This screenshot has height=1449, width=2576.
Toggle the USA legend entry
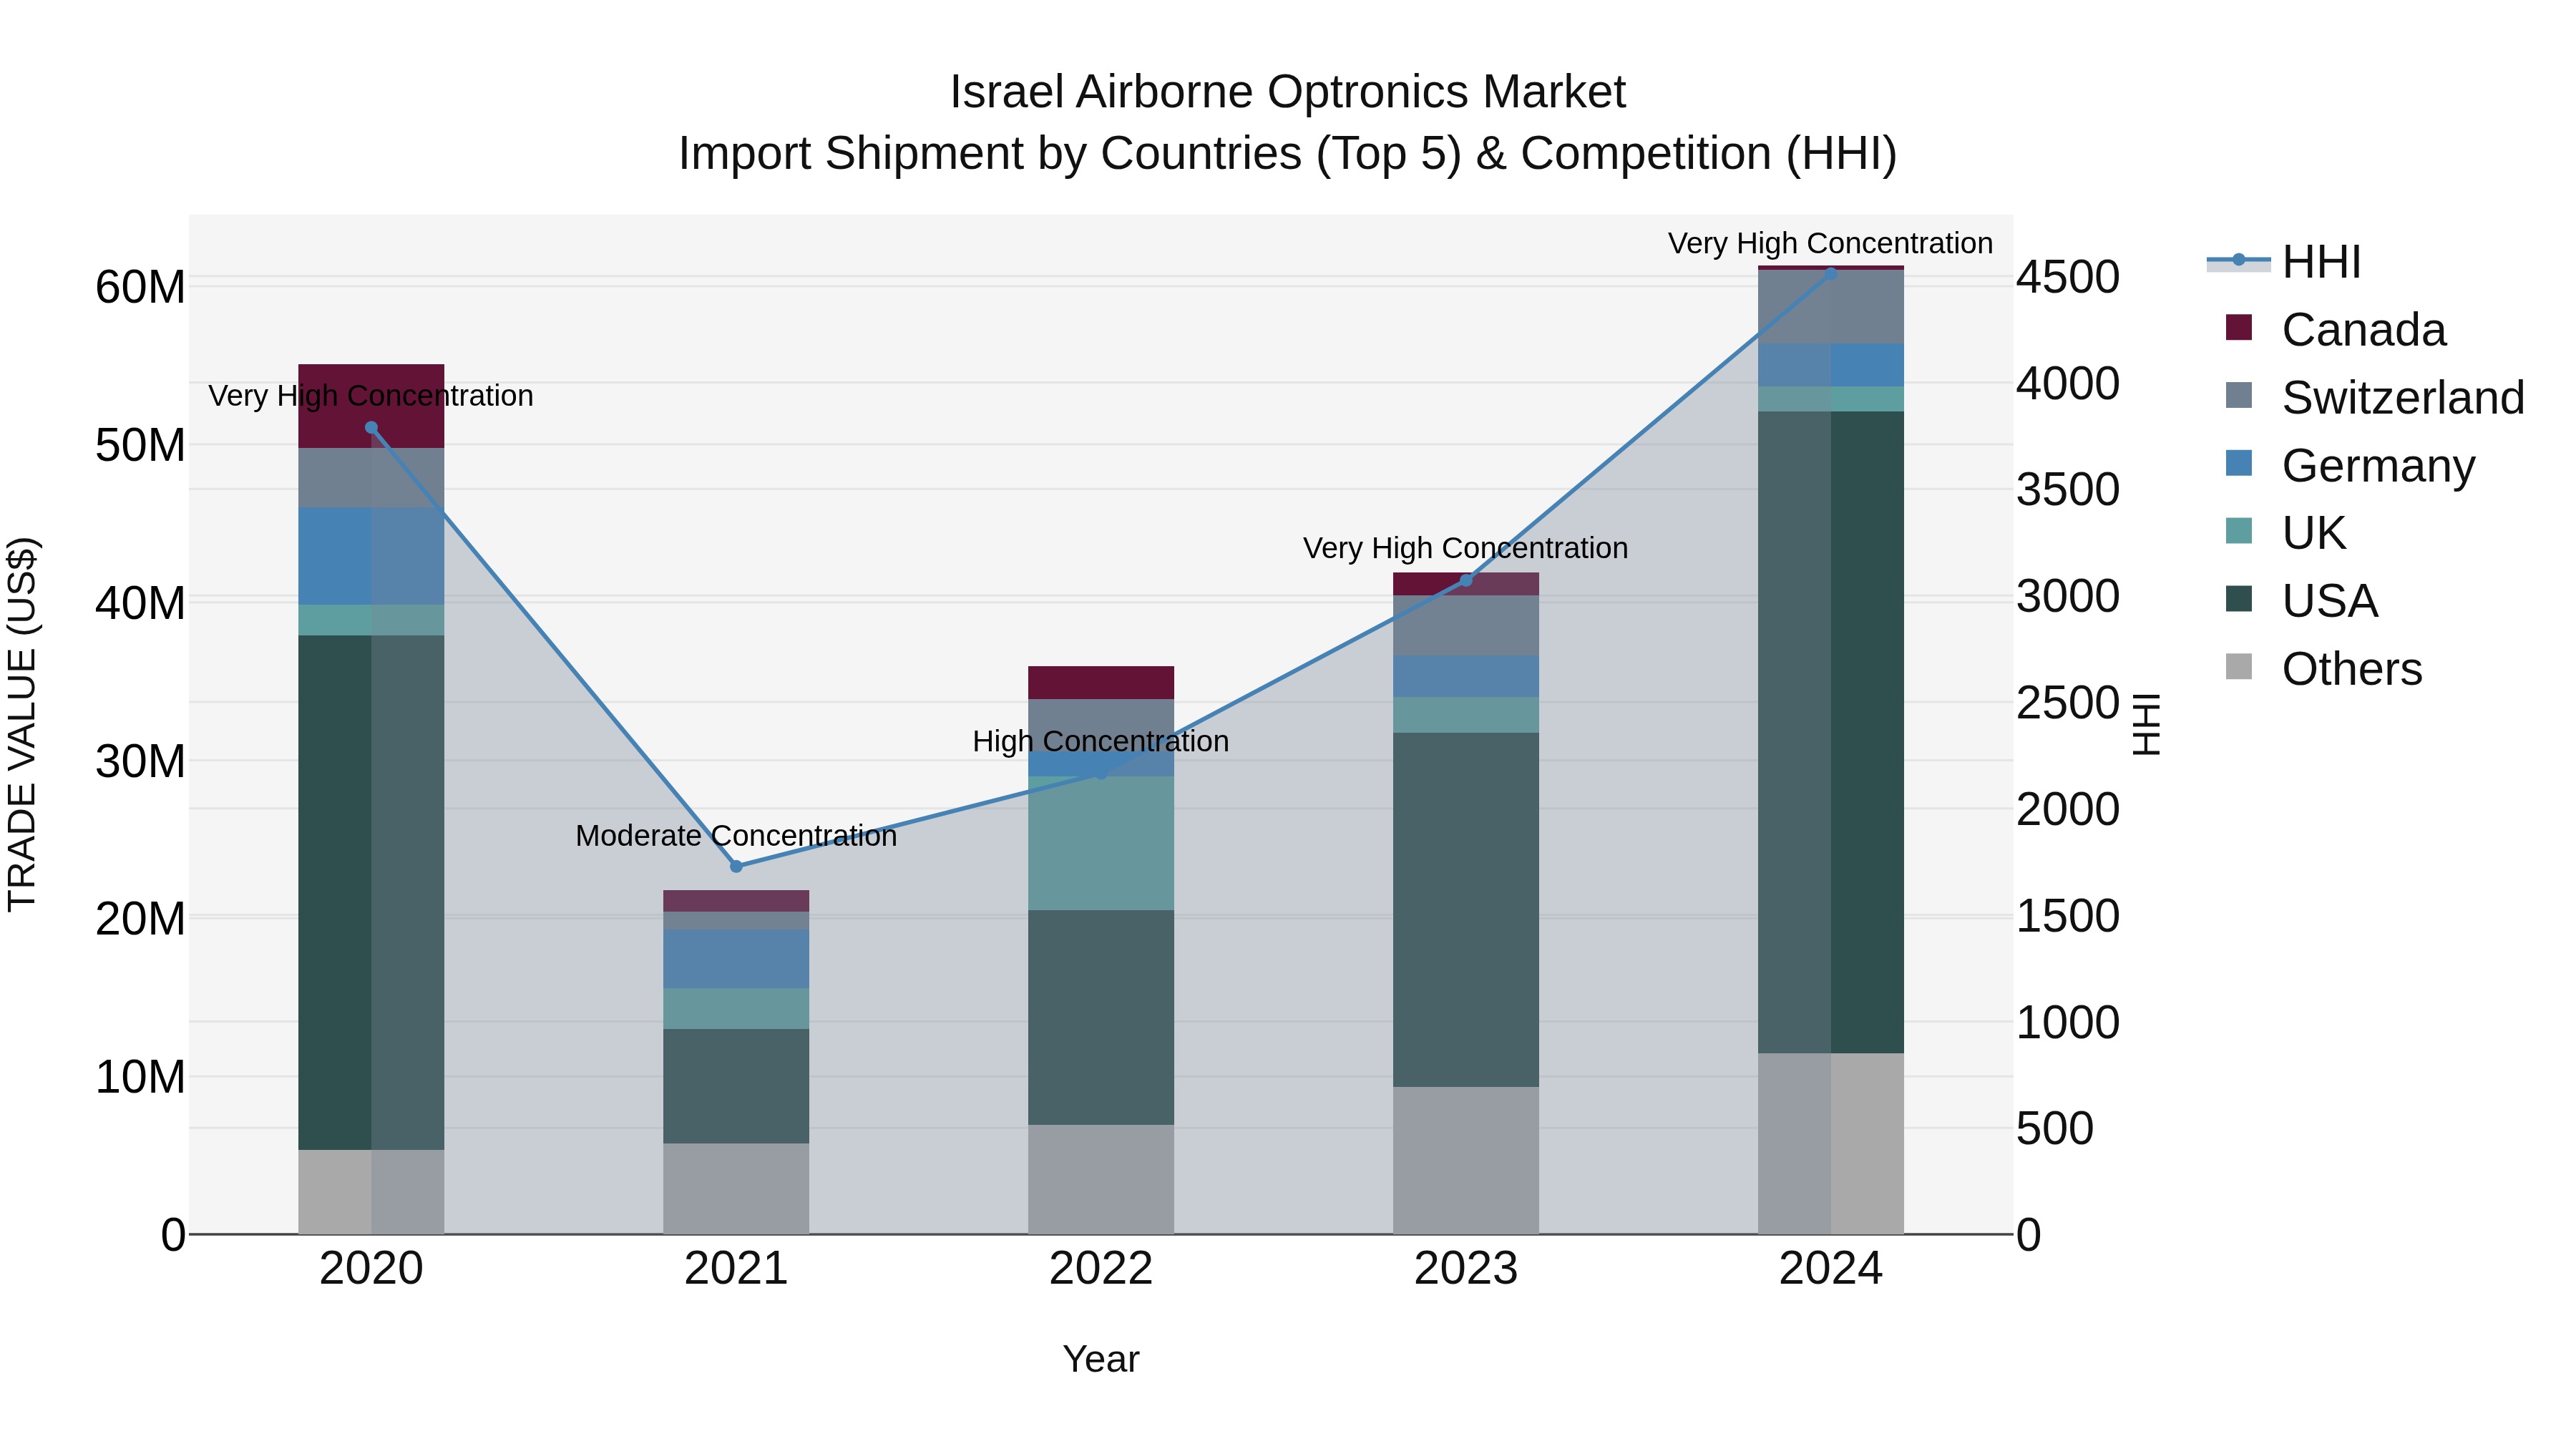(x=2301, y=601)
